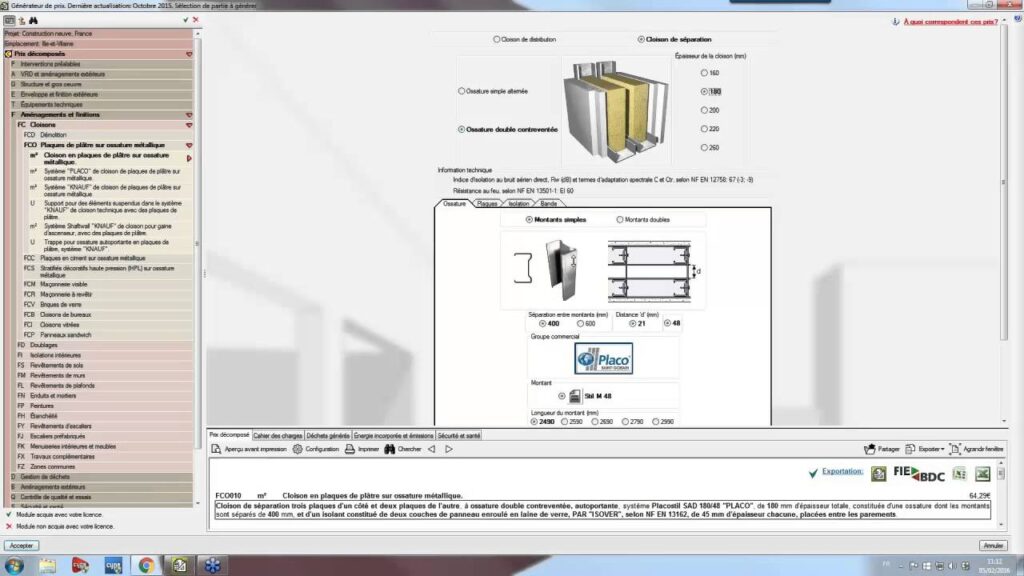Open the Cahier des charges tab

coord(279,435)
